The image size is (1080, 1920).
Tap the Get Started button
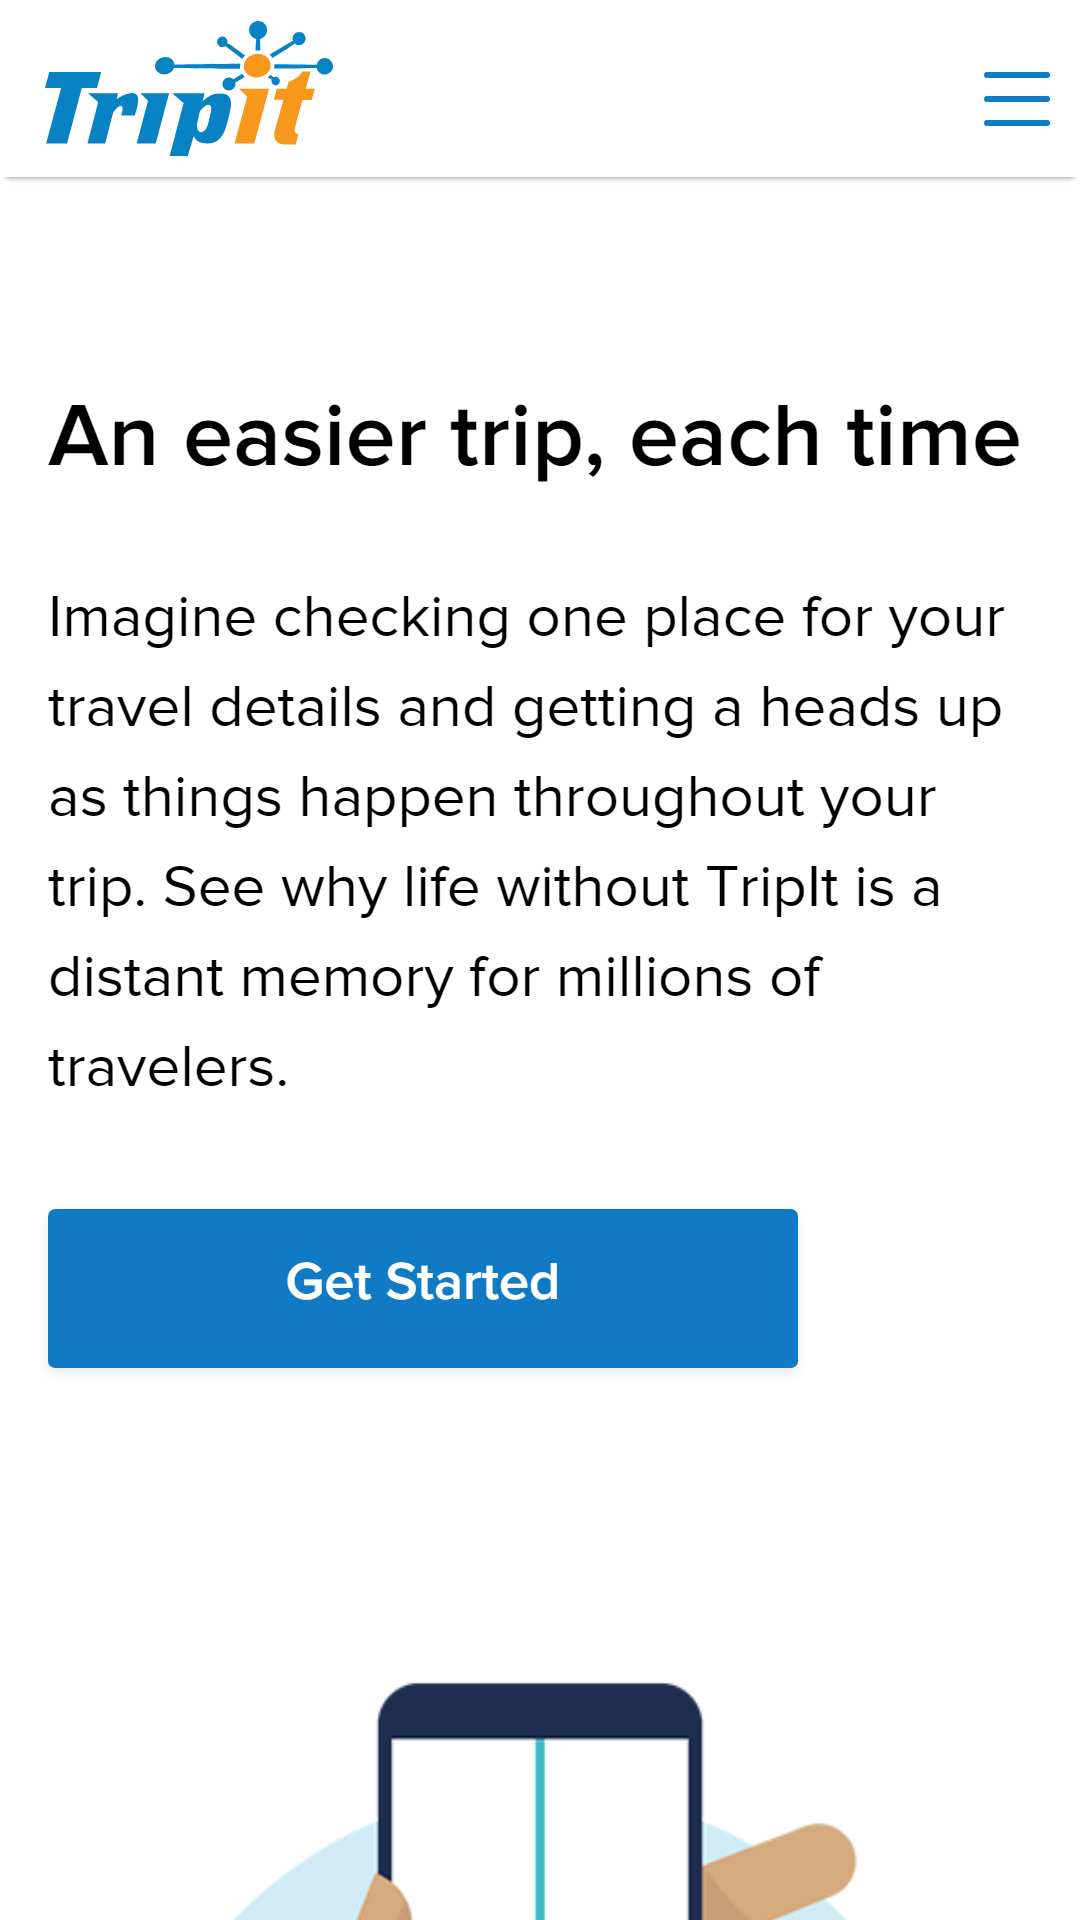tap(423, 1288)
